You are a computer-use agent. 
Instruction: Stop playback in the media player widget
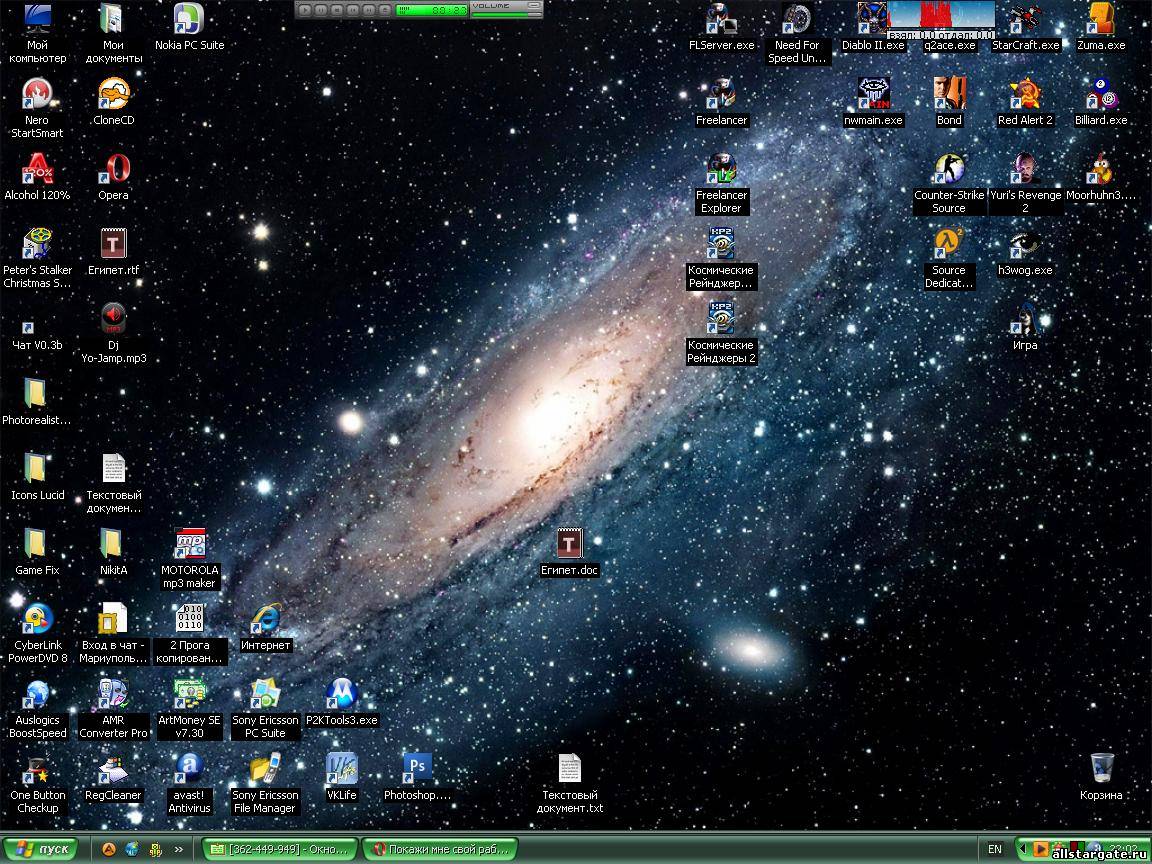point(337,10)
